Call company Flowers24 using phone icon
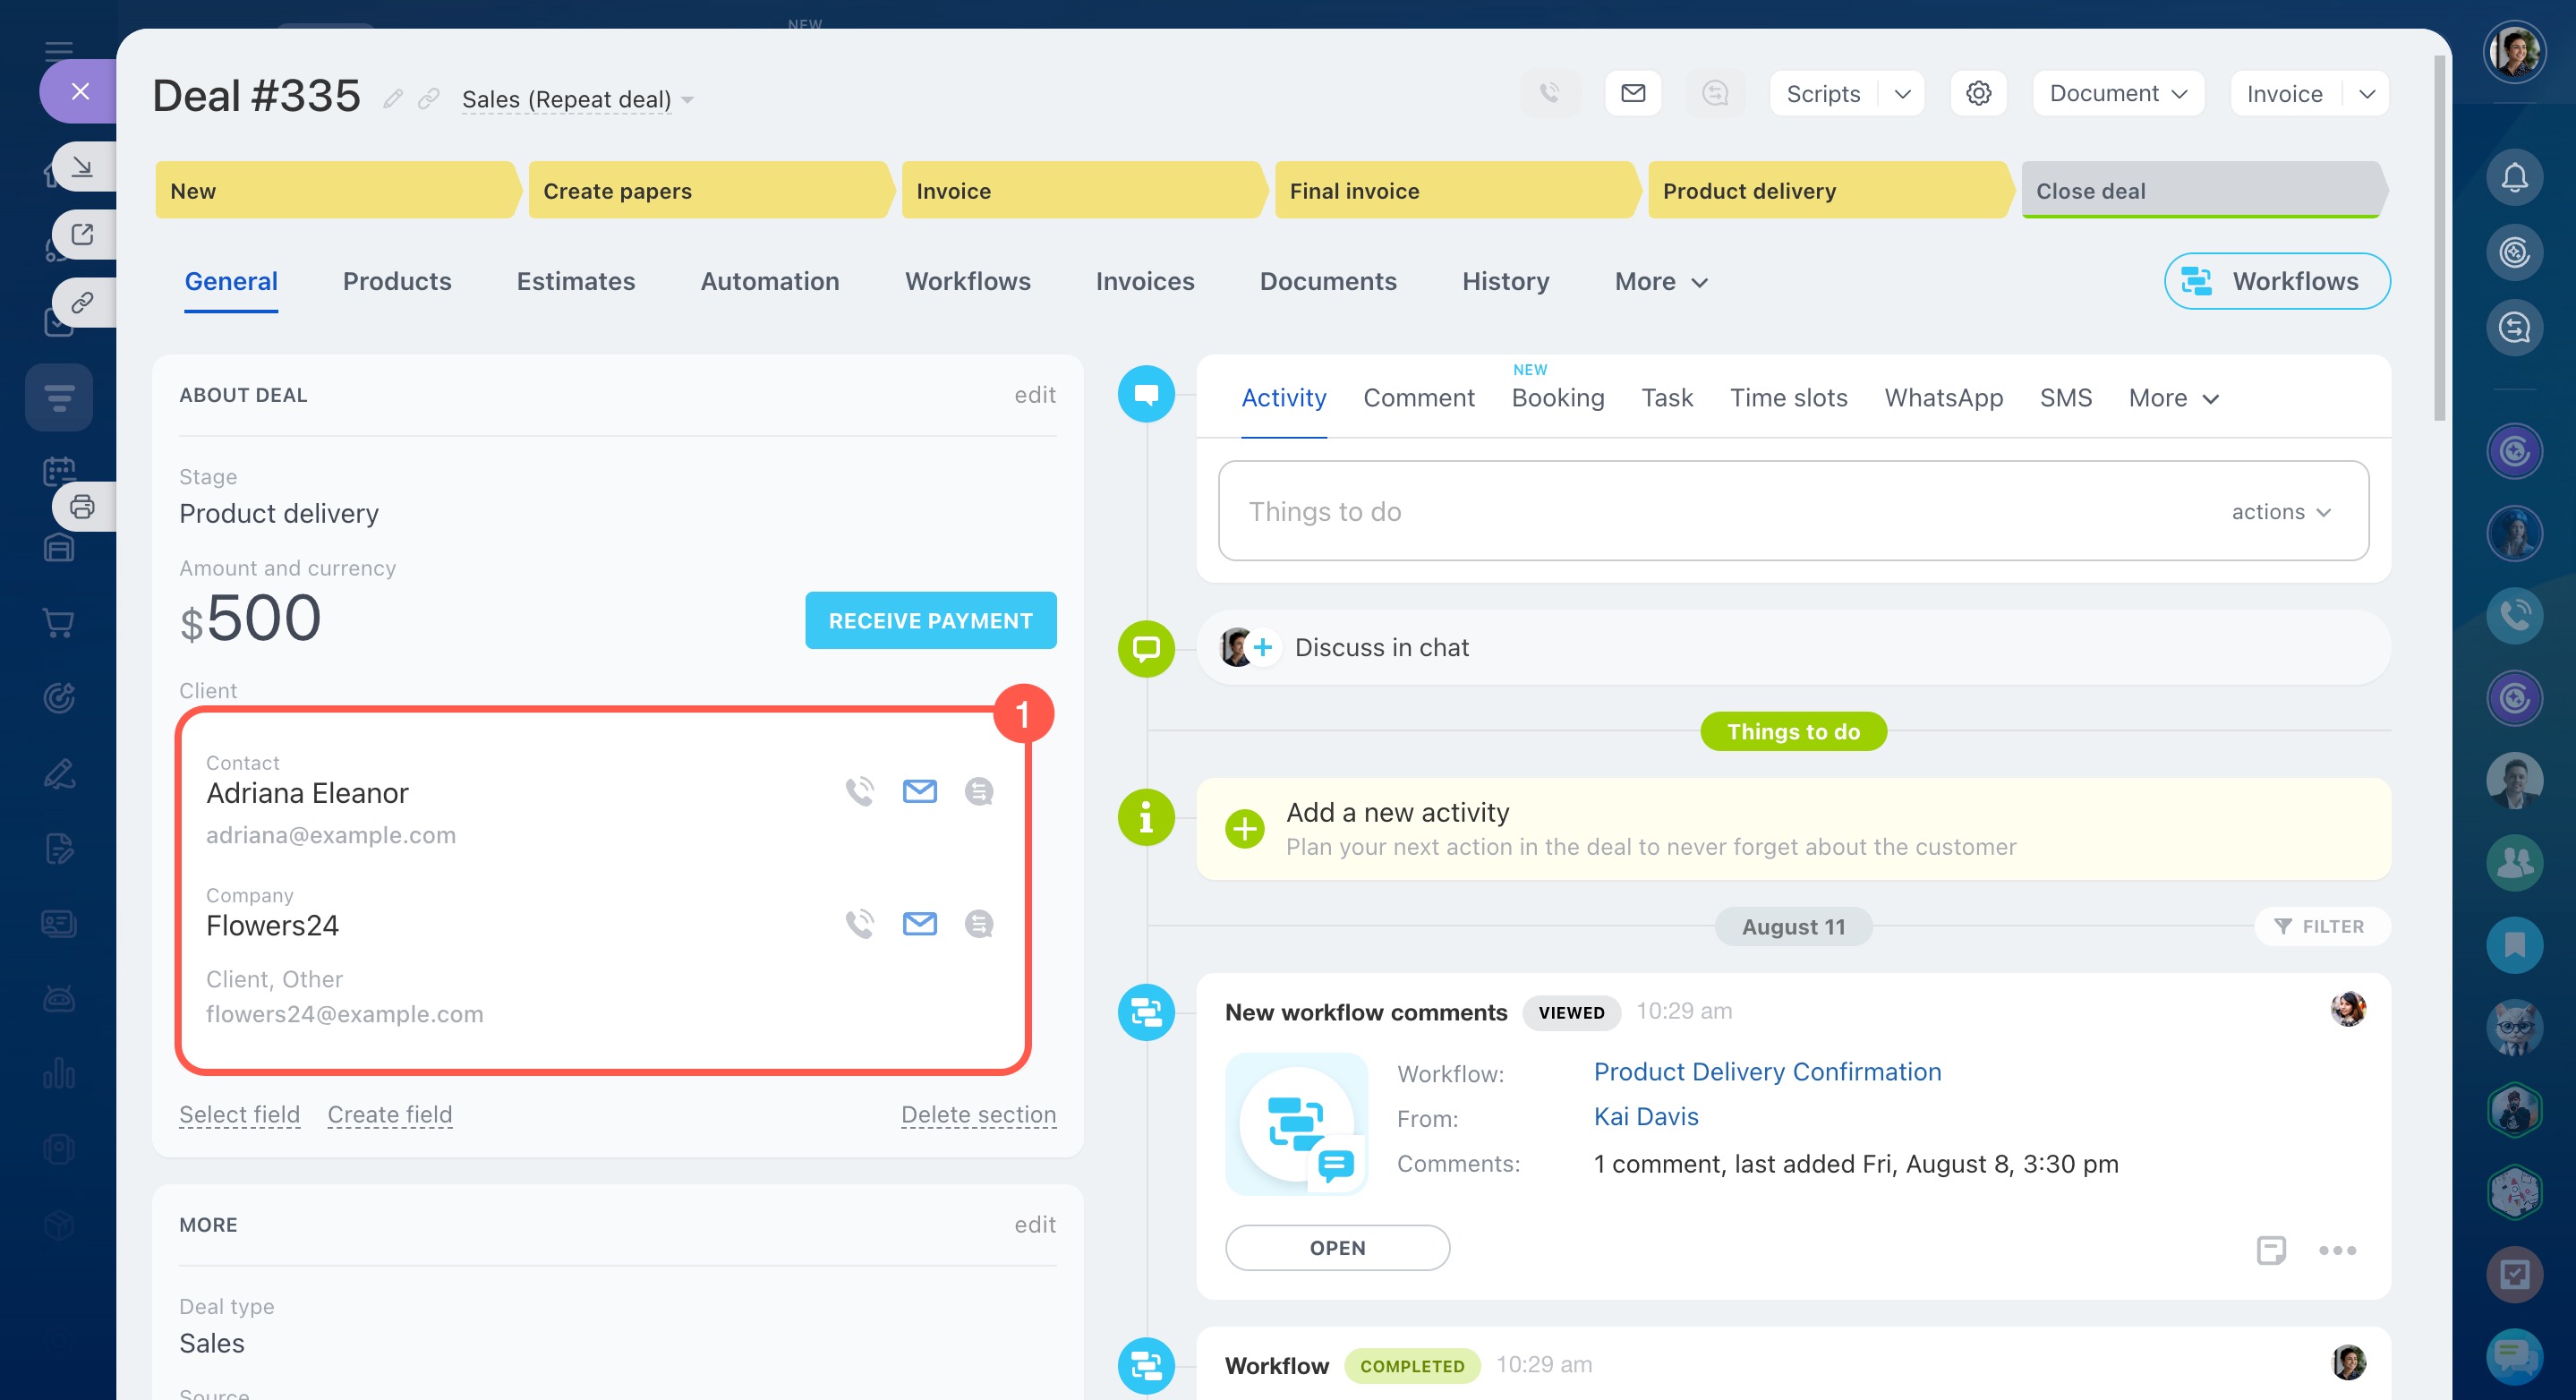Image resolution: width=2576 pixels, height=1400 pixels. point(859,923)
